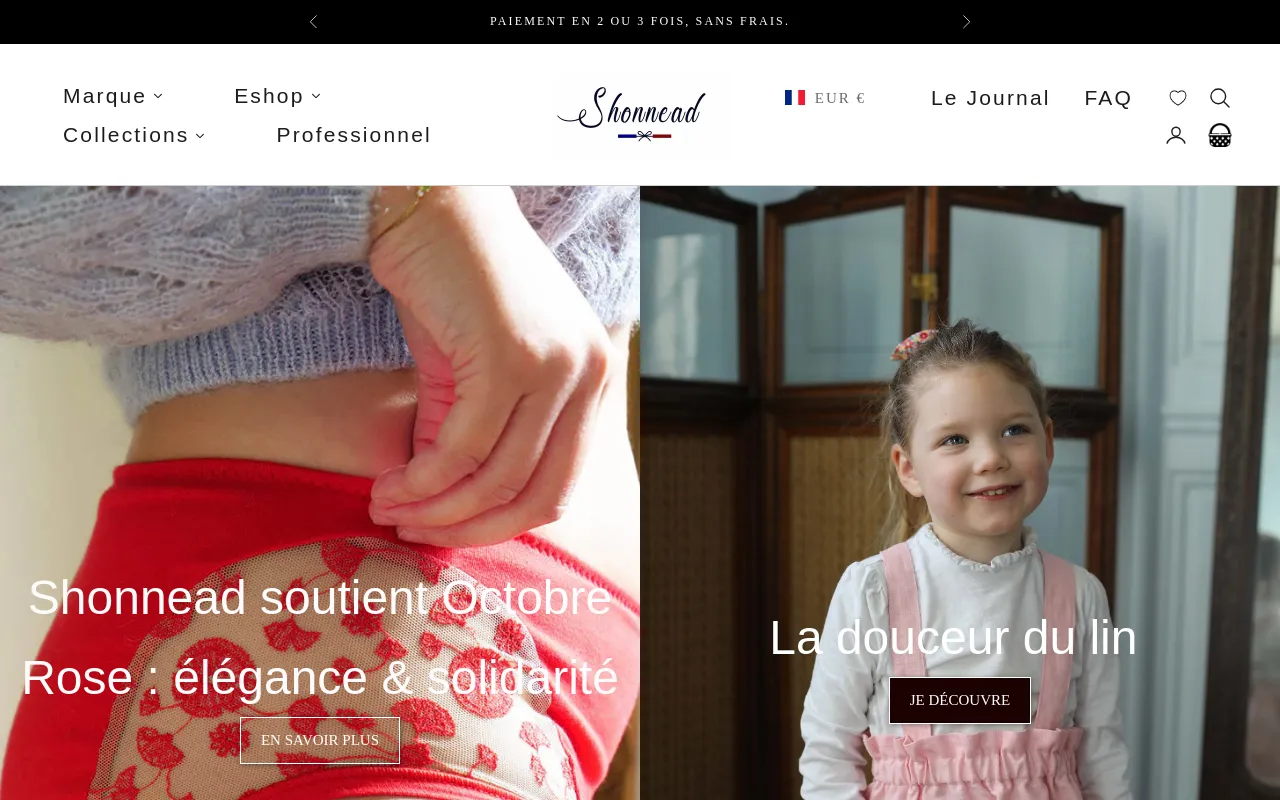Open the shopping basket cart icon
The height and width of the screenshot is (800, 1280).
coord(1220,135)
